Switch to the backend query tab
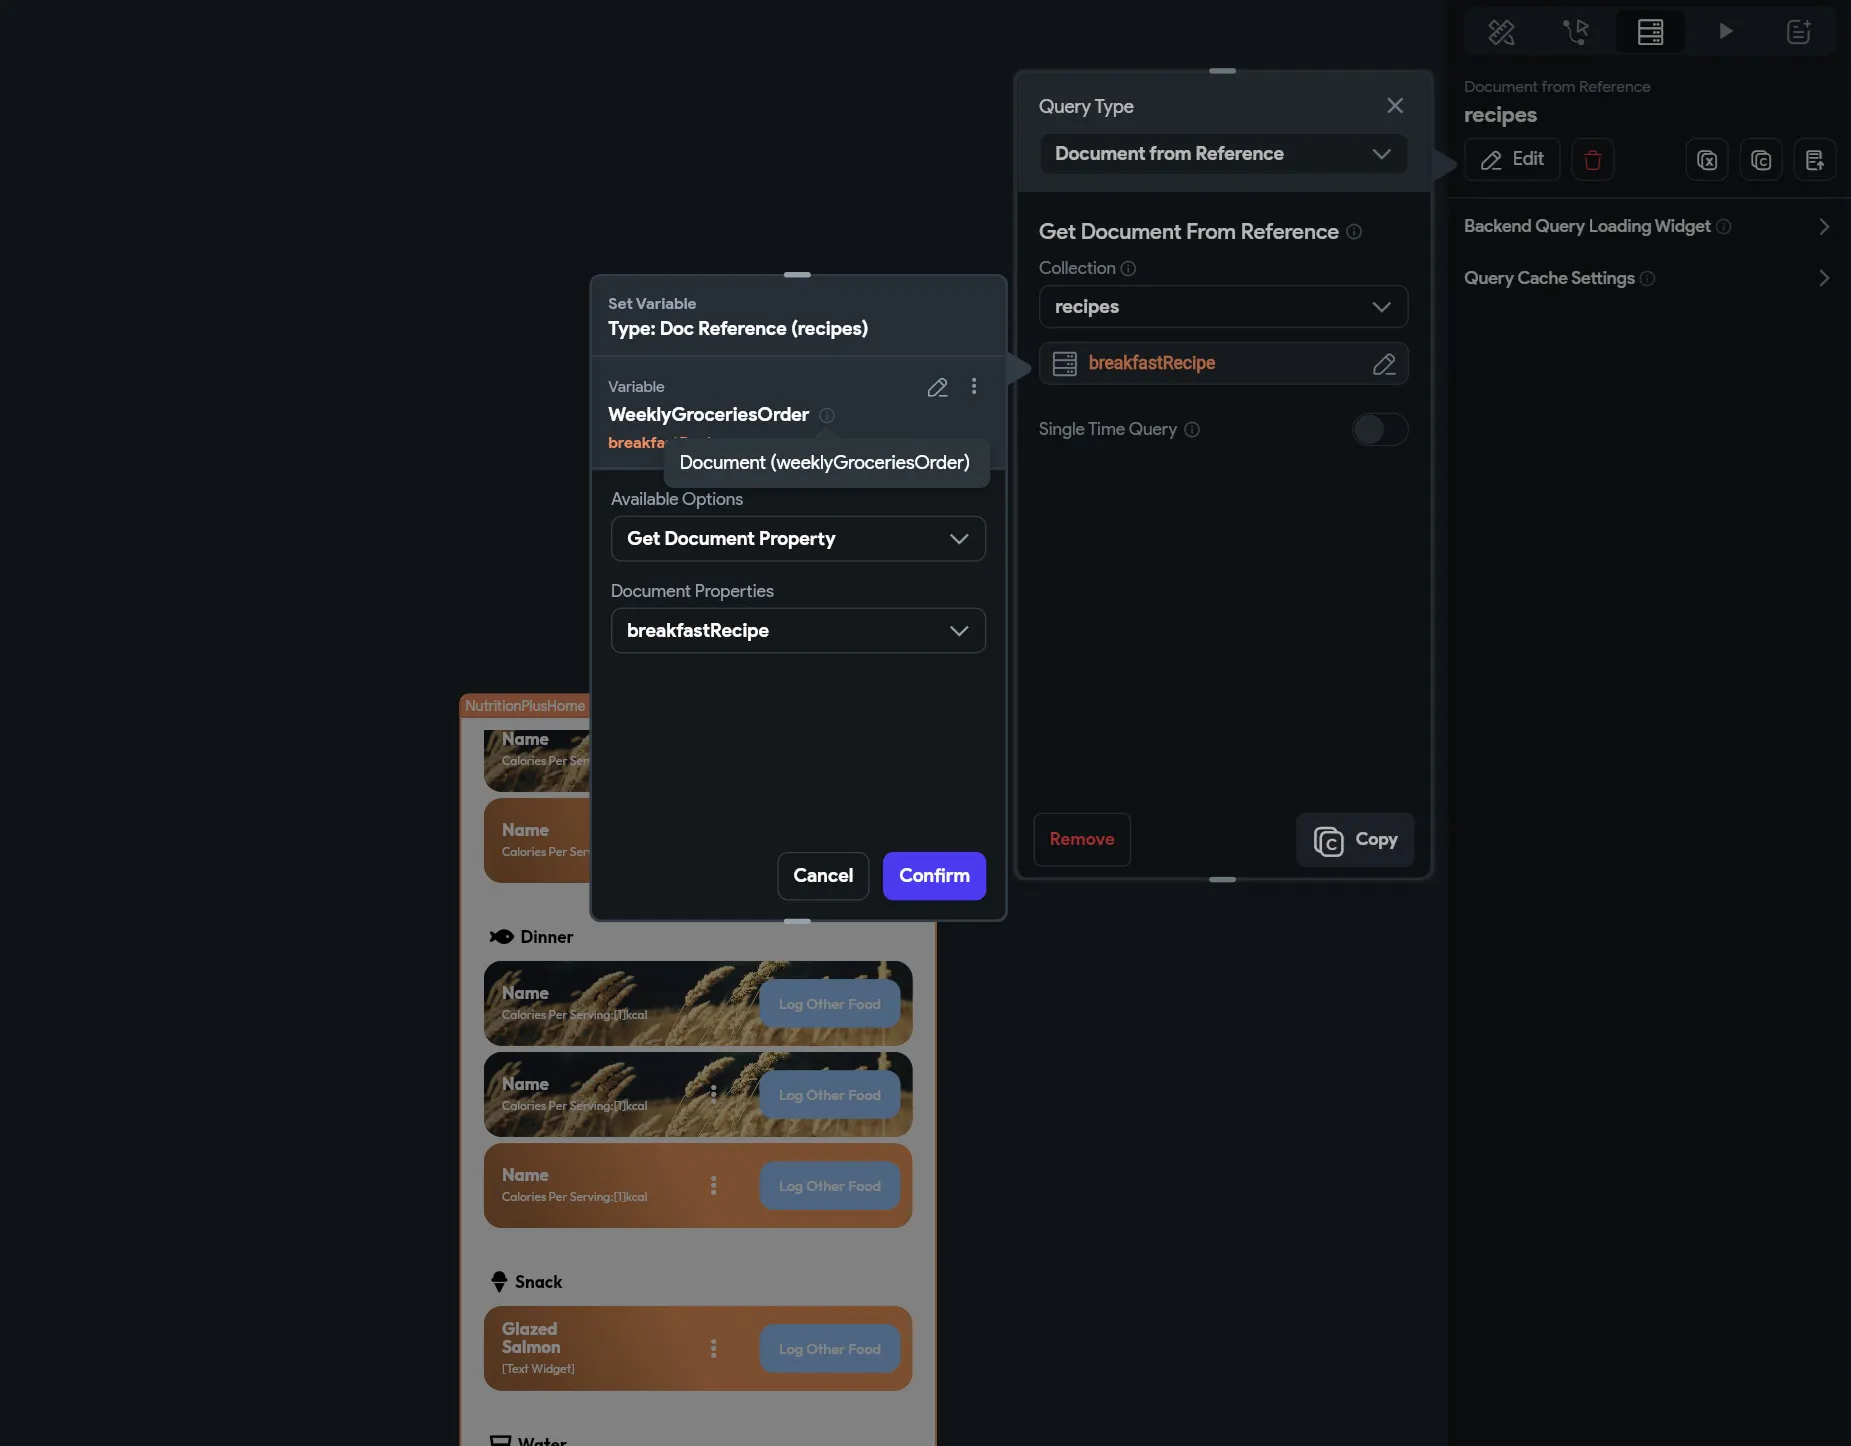1851x1446 pixels. [x=1650, y=32]
